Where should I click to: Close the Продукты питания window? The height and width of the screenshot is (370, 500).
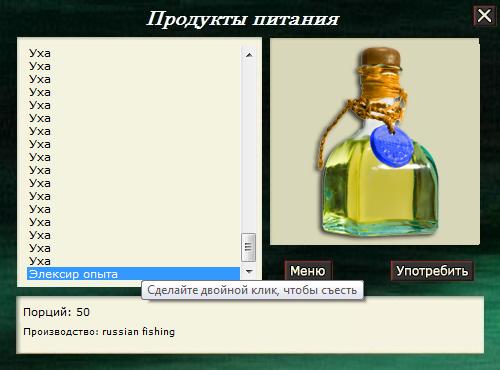pyautogui.click(x=484, y=16)
